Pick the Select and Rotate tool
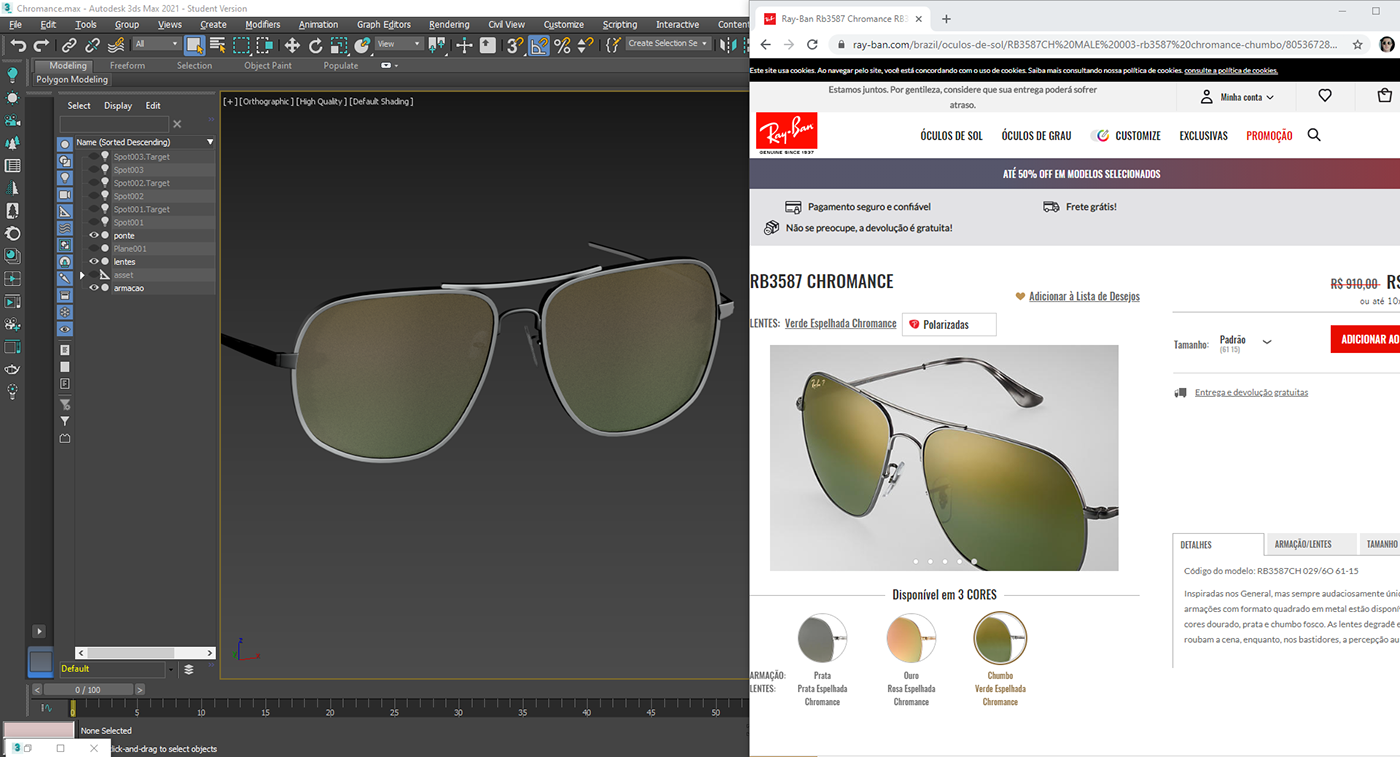1400x757 pixels. coord(315,45)
